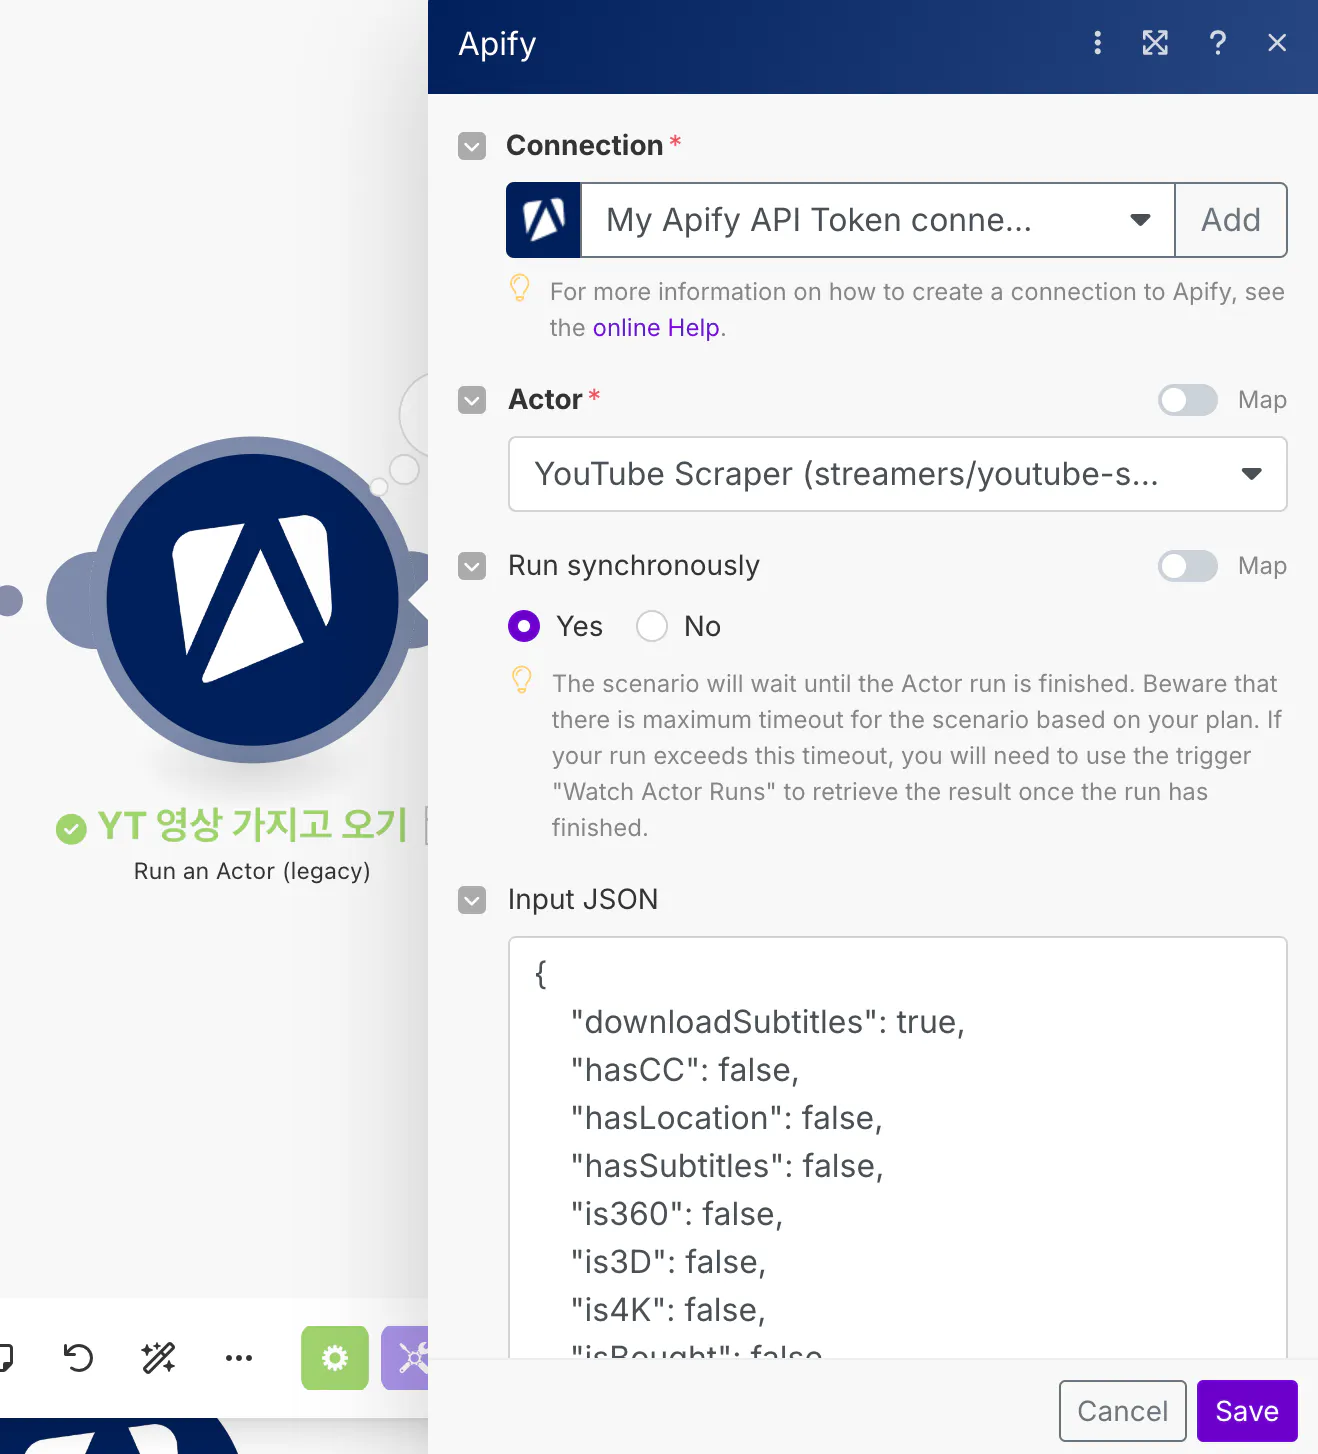Open the connection dropdown
1318x1454 pixels.
coord(877,220)
